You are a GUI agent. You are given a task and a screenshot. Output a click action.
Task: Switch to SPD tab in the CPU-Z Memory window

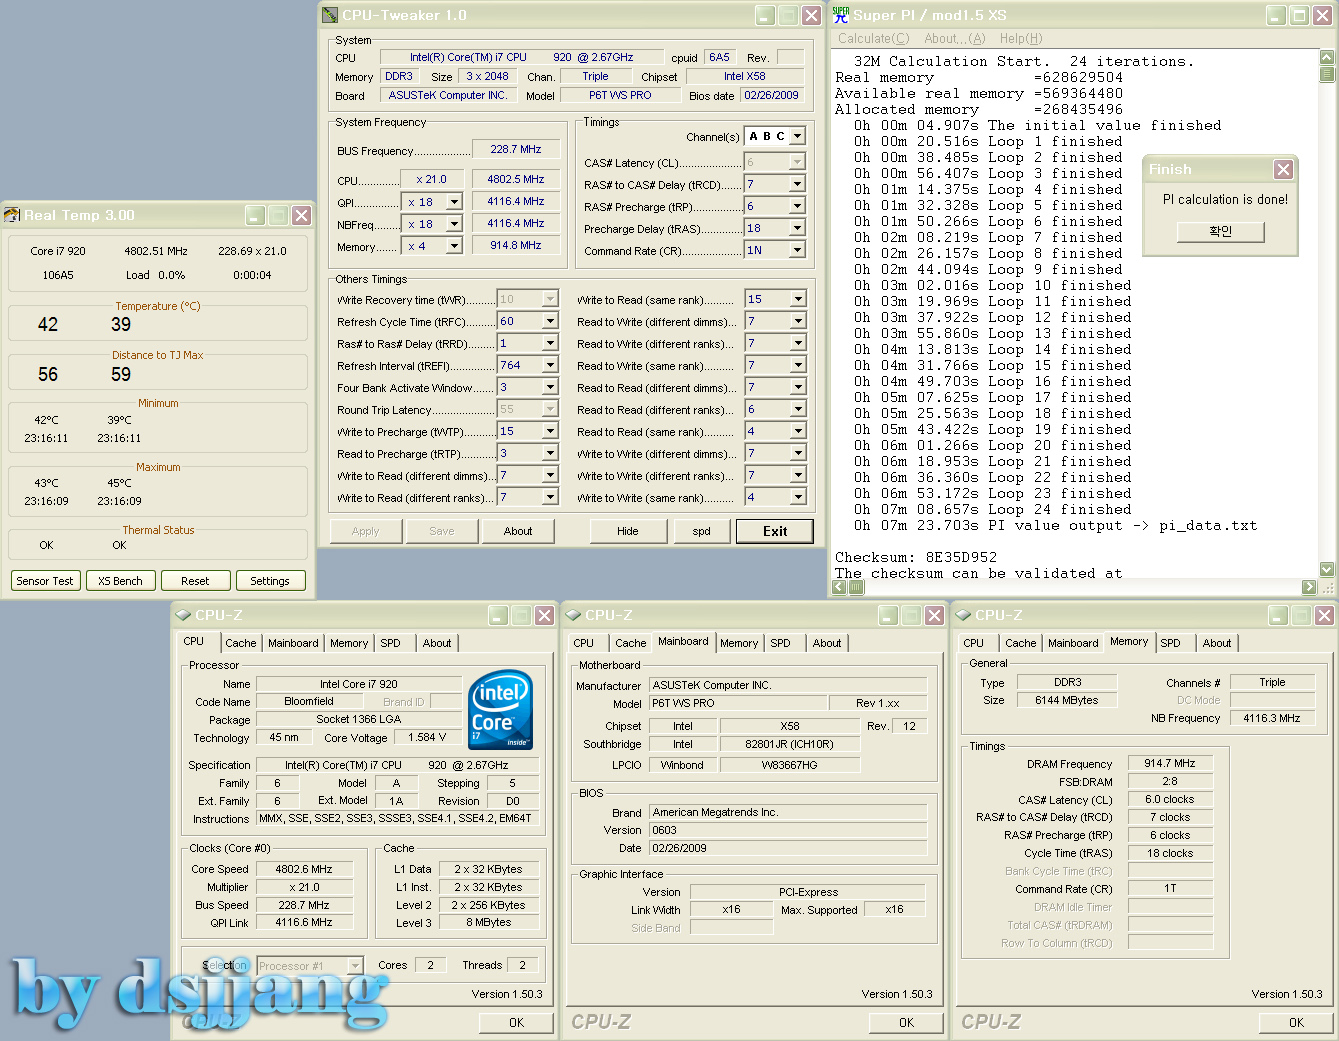1170,643
